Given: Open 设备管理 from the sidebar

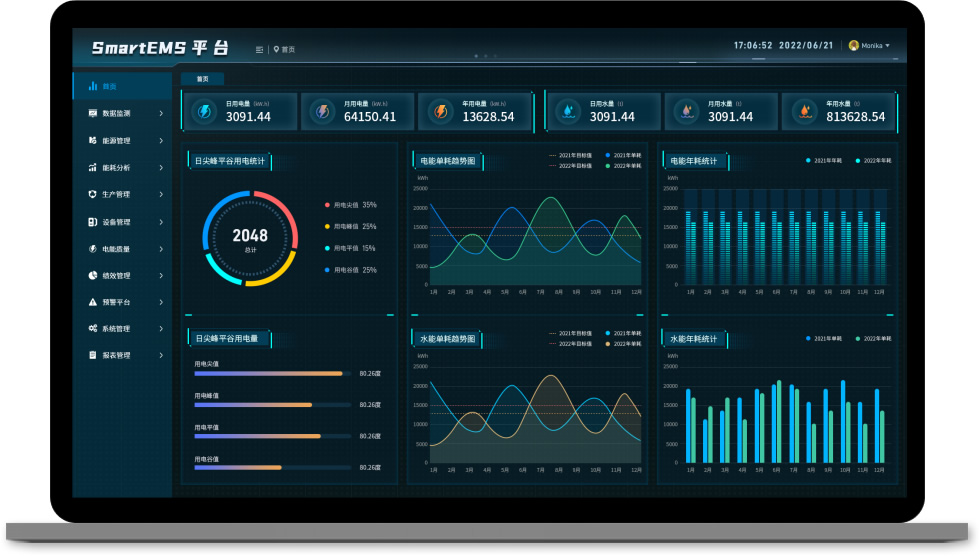Looking at the screenshot, I should pyautogui.click(x=116, y=222).
